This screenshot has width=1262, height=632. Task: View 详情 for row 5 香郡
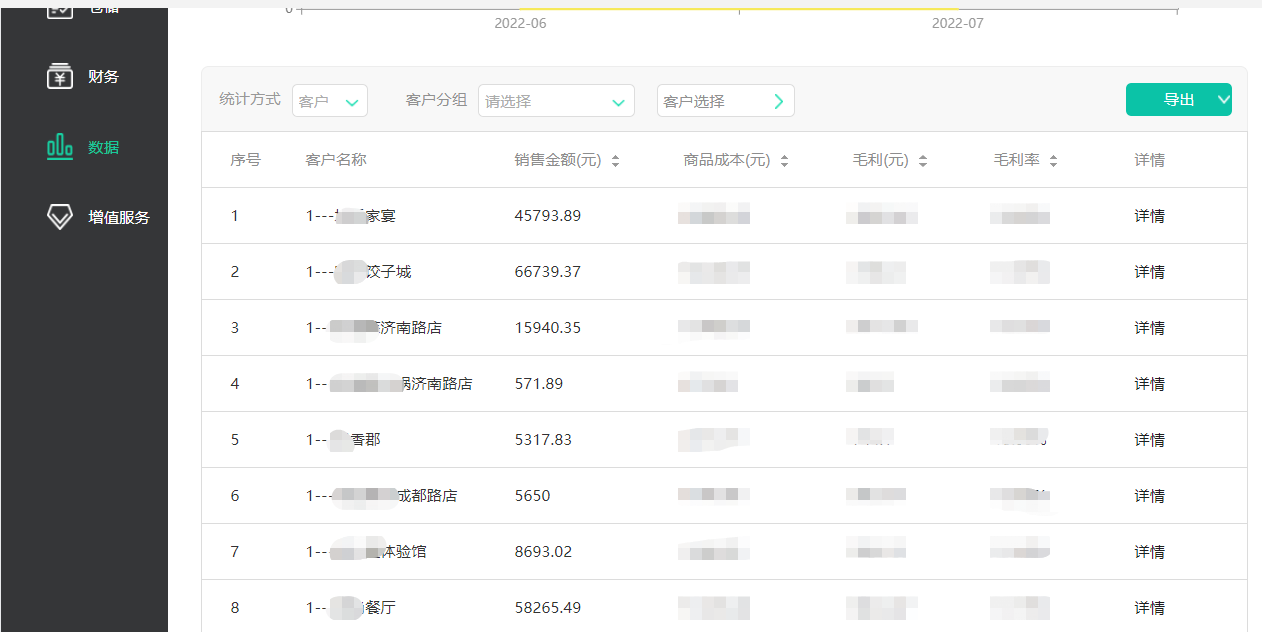pyautogui.click(x=1149, y=440)
